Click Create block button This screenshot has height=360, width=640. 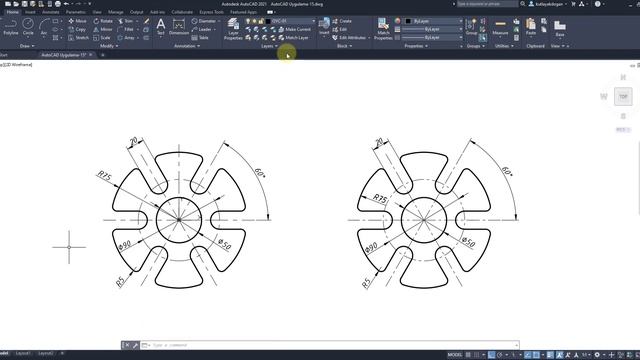(342, 21)
